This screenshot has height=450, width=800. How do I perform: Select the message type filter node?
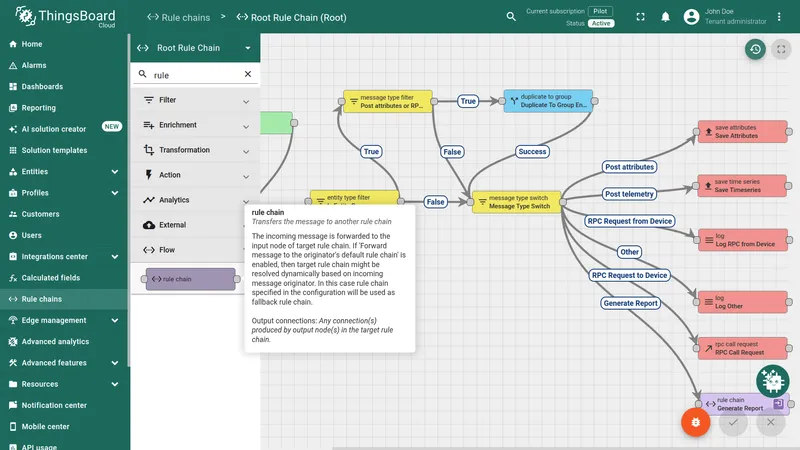click(x=387, y=101)
